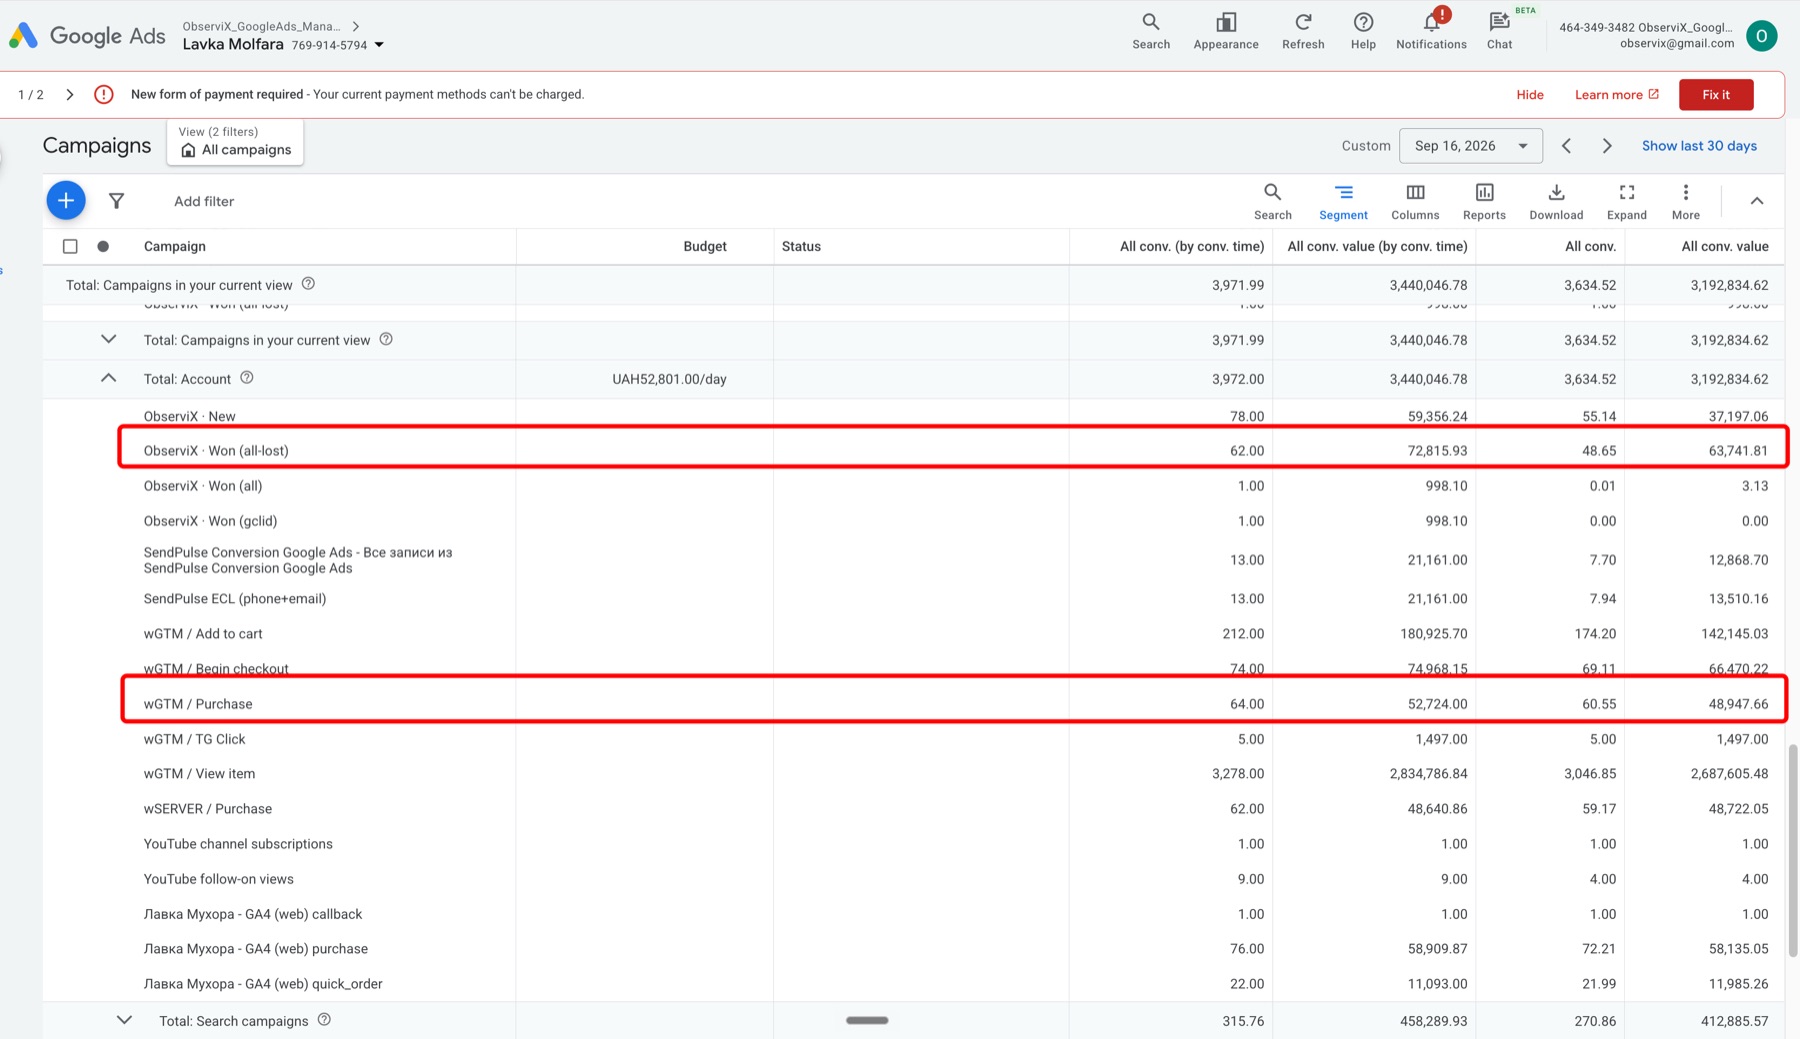1800x1039 pixels.
Task: Click Add filter
Action: [204, 201]
